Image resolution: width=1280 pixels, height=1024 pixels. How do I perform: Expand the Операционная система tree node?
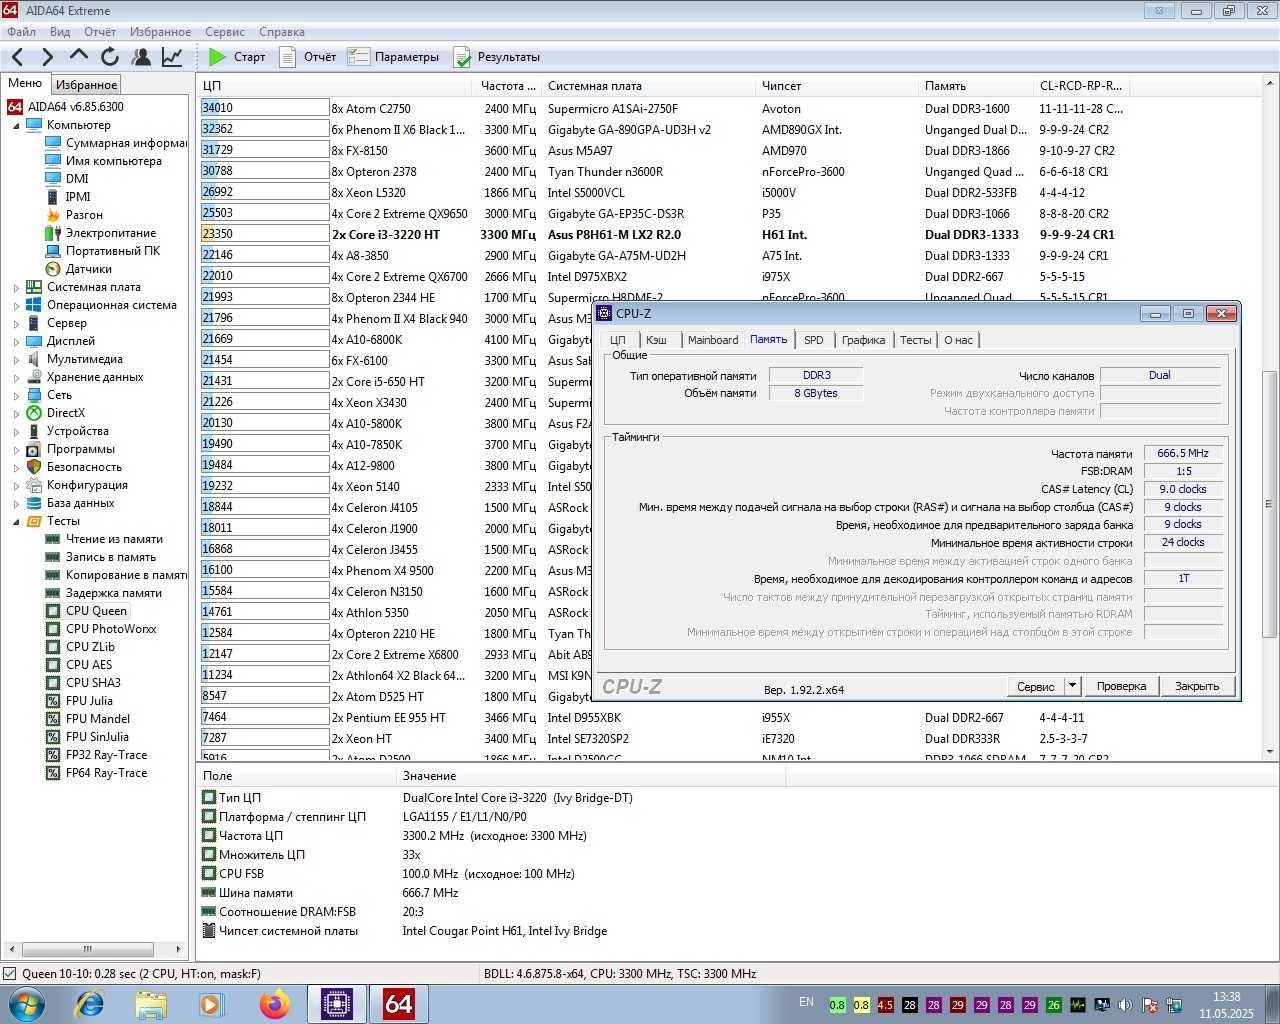tap(16, 306)
